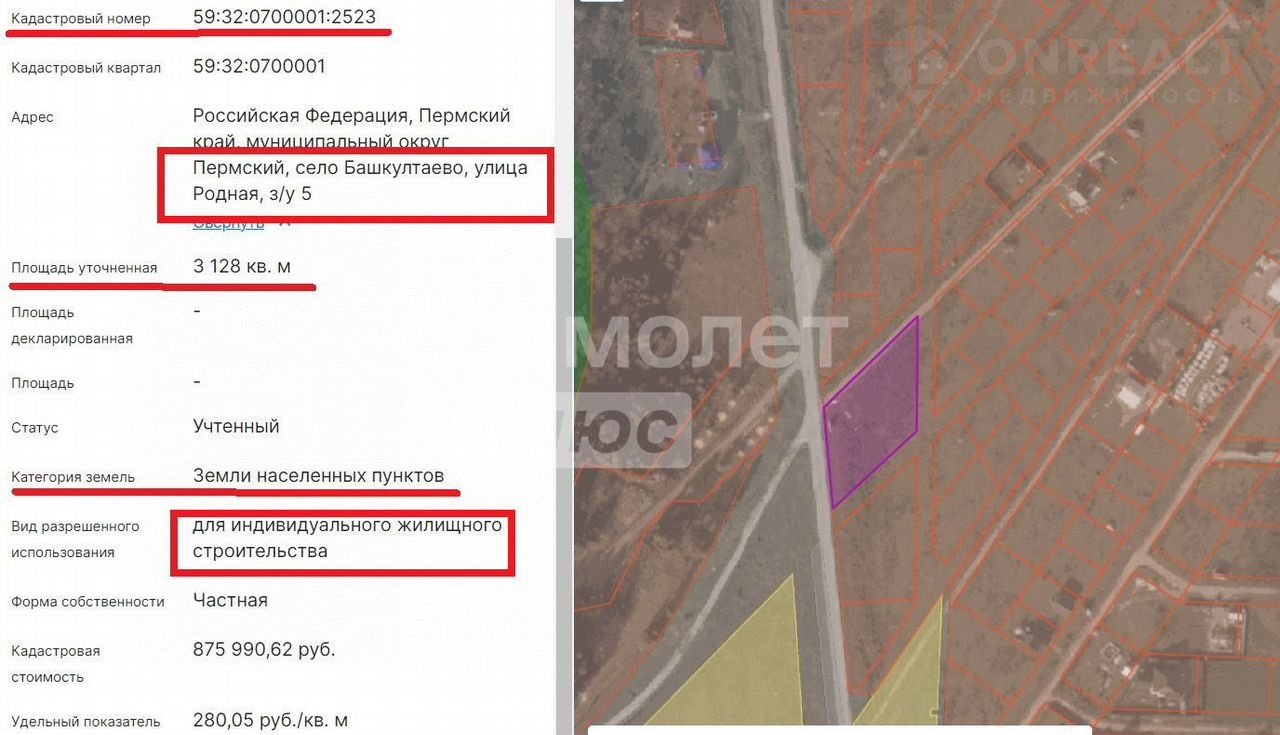The height and width of the screenshot is (735, 1280).
Task: Click the specific indicator 280,05 руб./кв. м
Action: click(270, 720)
